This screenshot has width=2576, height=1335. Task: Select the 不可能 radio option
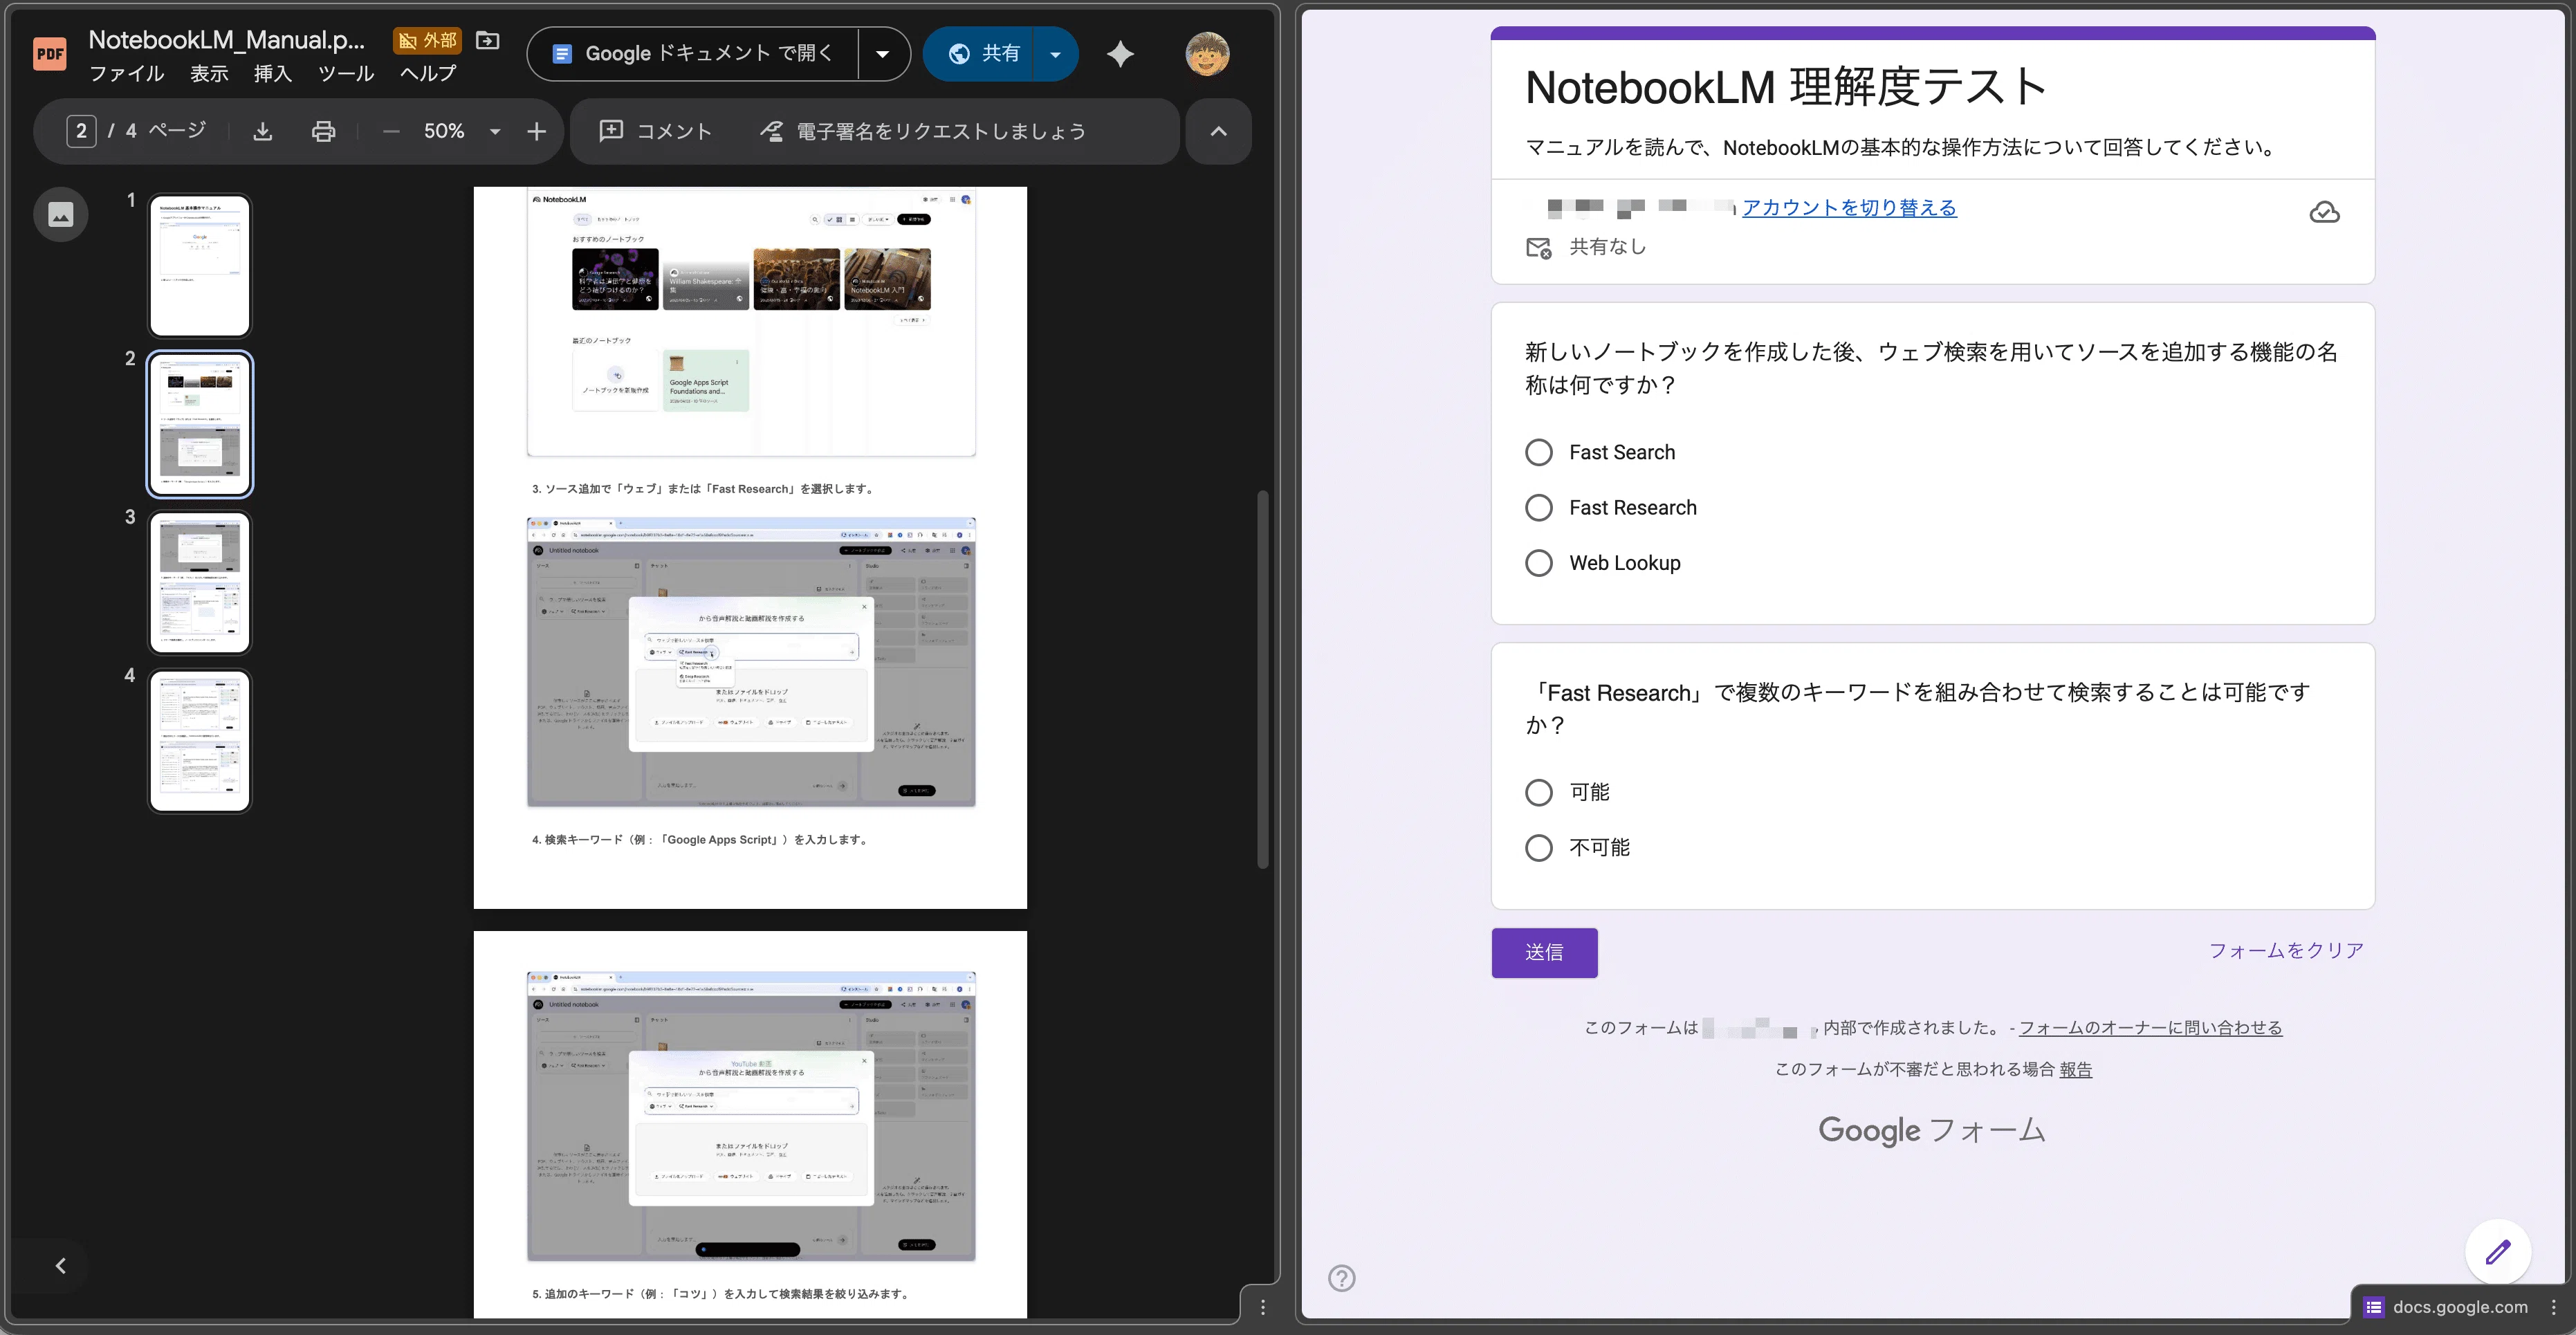1539,848
